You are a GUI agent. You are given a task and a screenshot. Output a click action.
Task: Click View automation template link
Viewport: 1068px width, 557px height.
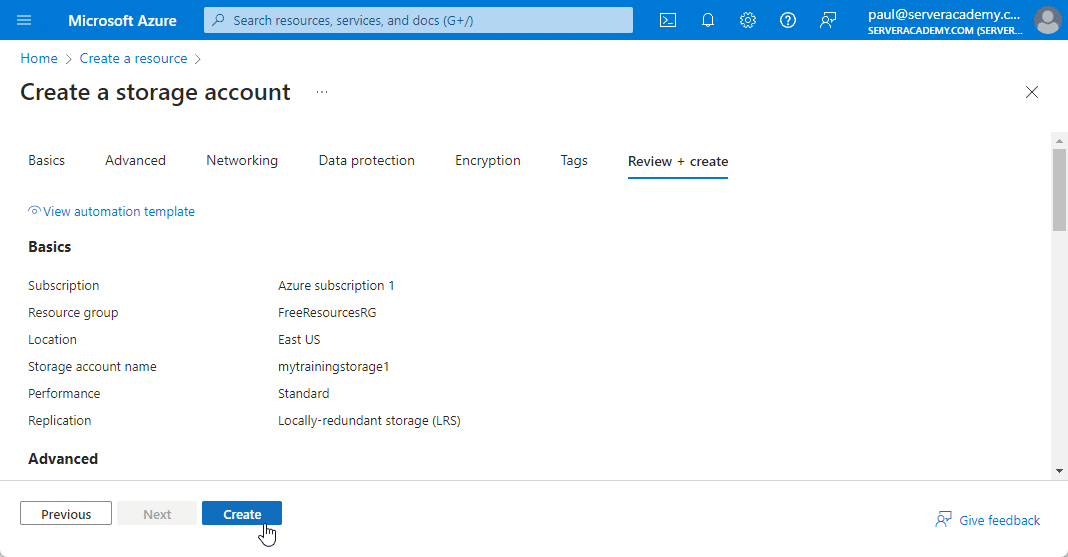pyautogui.click(x=118, y=211)
